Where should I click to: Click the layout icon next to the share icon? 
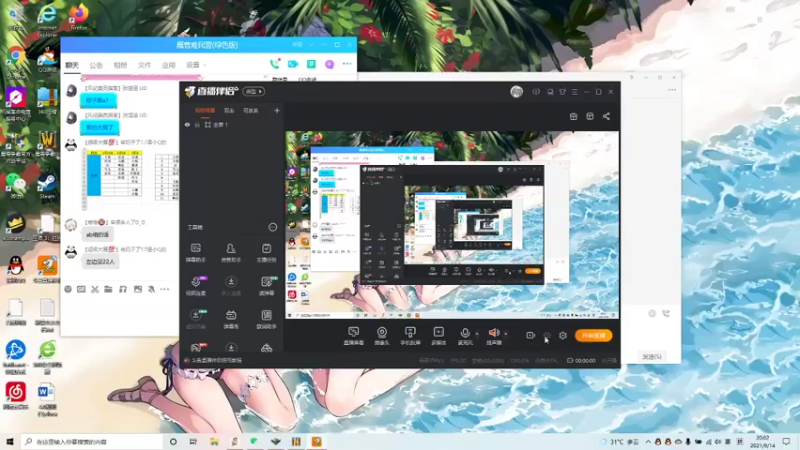click(590, 116)
